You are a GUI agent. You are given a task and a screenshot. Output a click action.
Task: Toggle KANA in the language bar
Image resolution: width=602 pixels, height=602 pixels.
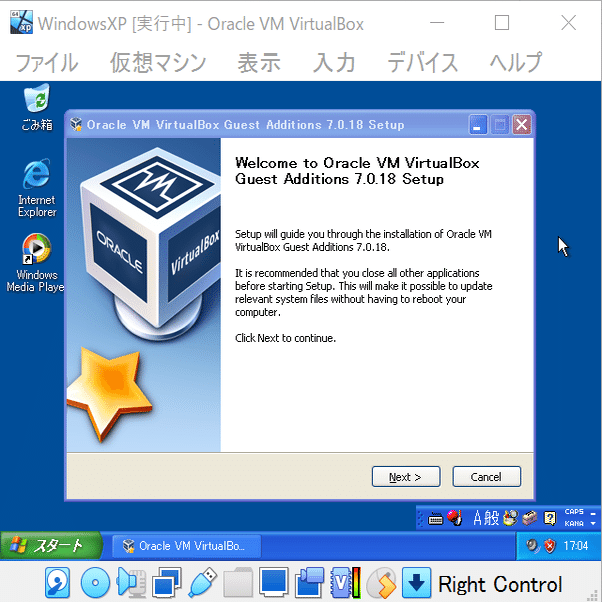(x=574, y=524)
